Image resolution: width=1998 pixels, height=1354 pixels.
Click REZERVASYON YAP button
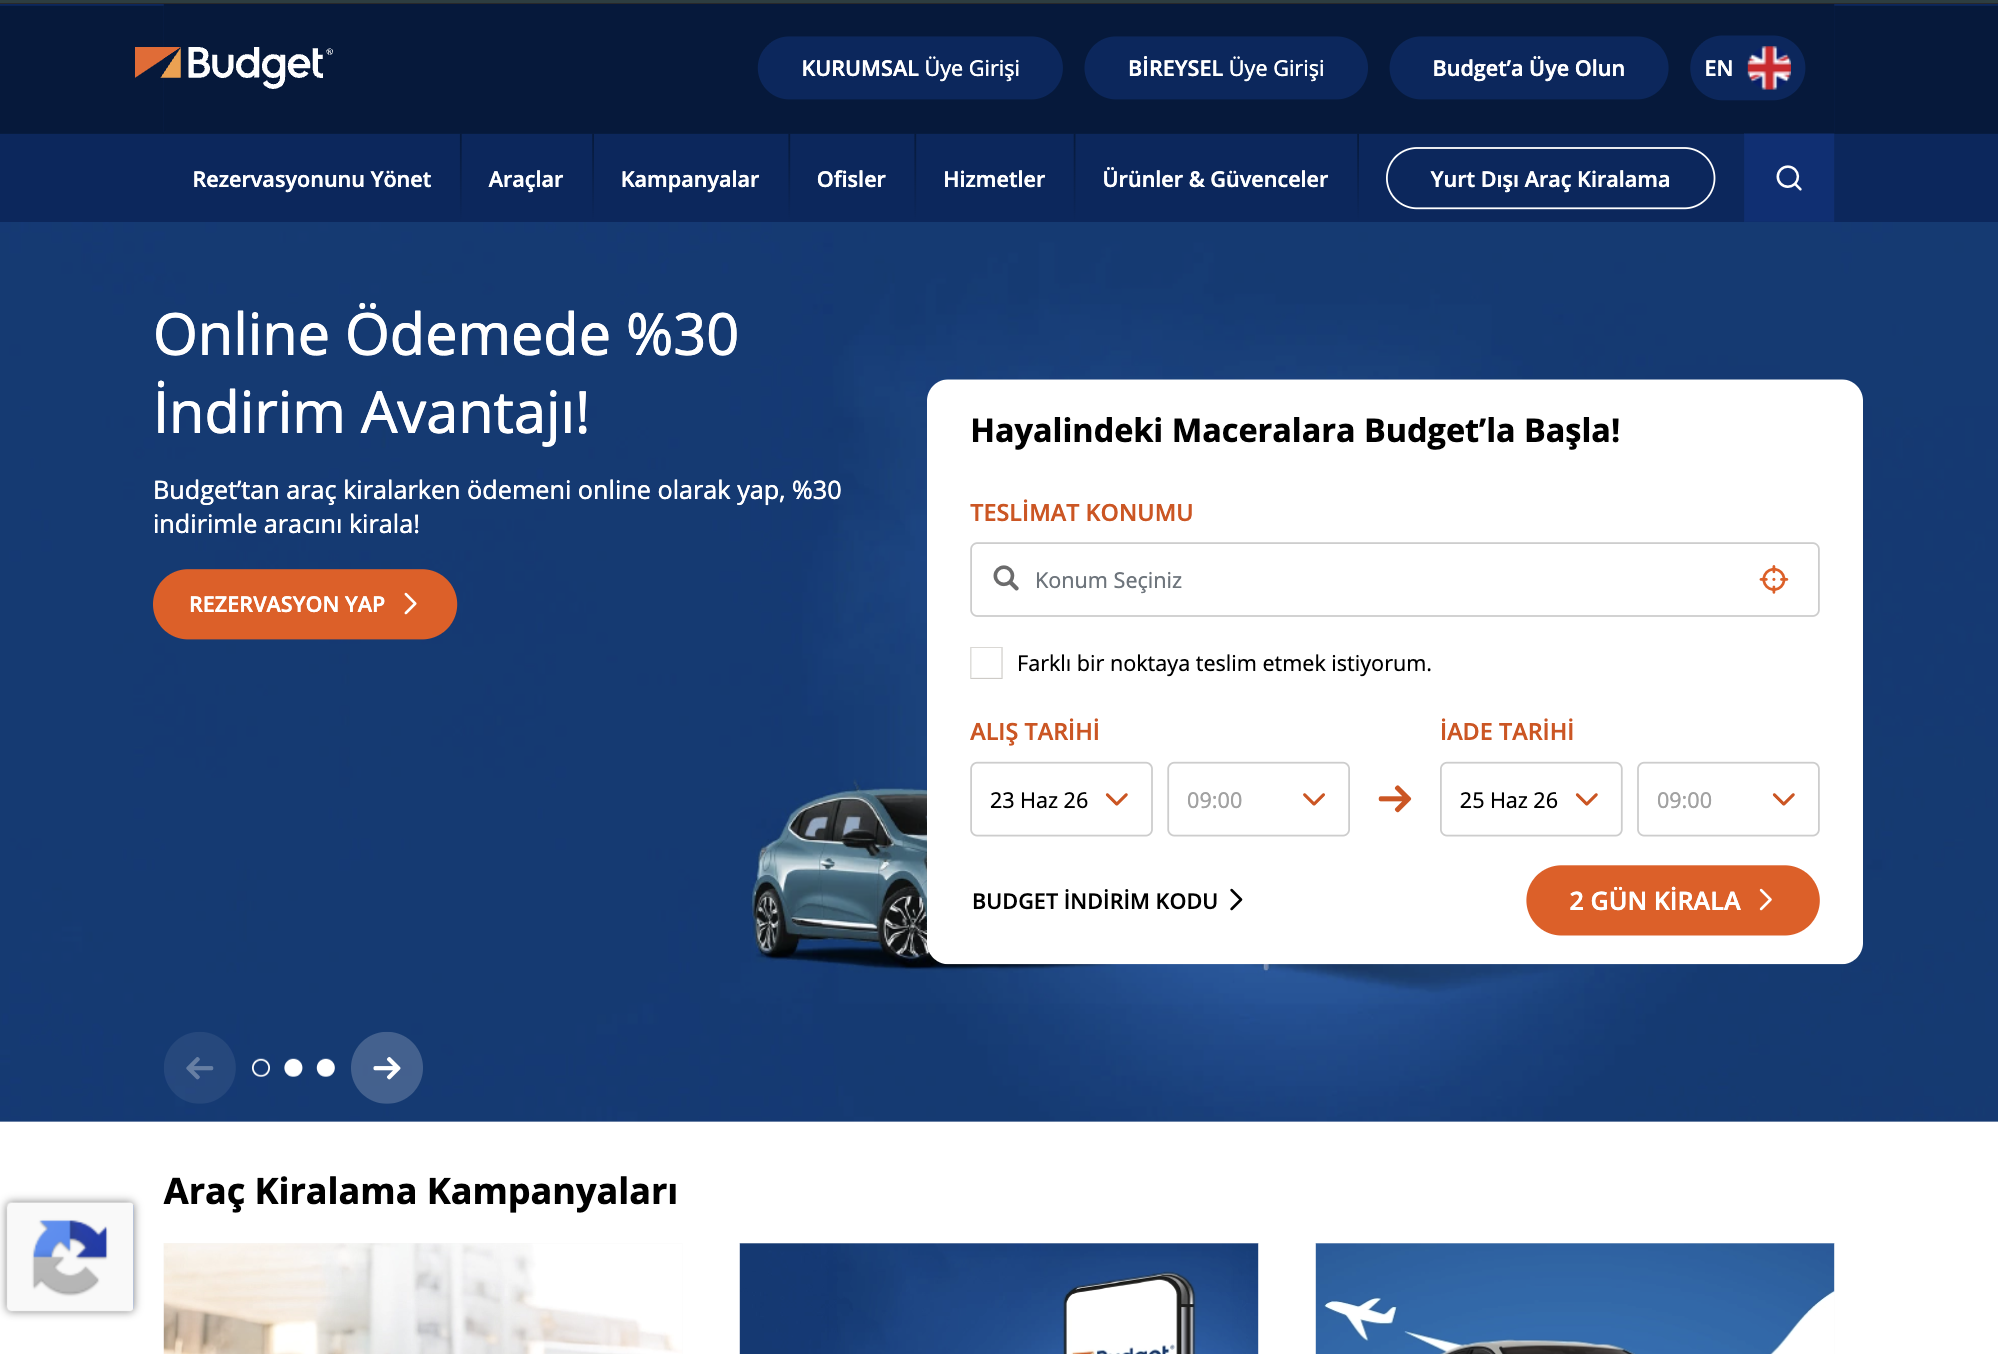(305, 604)
